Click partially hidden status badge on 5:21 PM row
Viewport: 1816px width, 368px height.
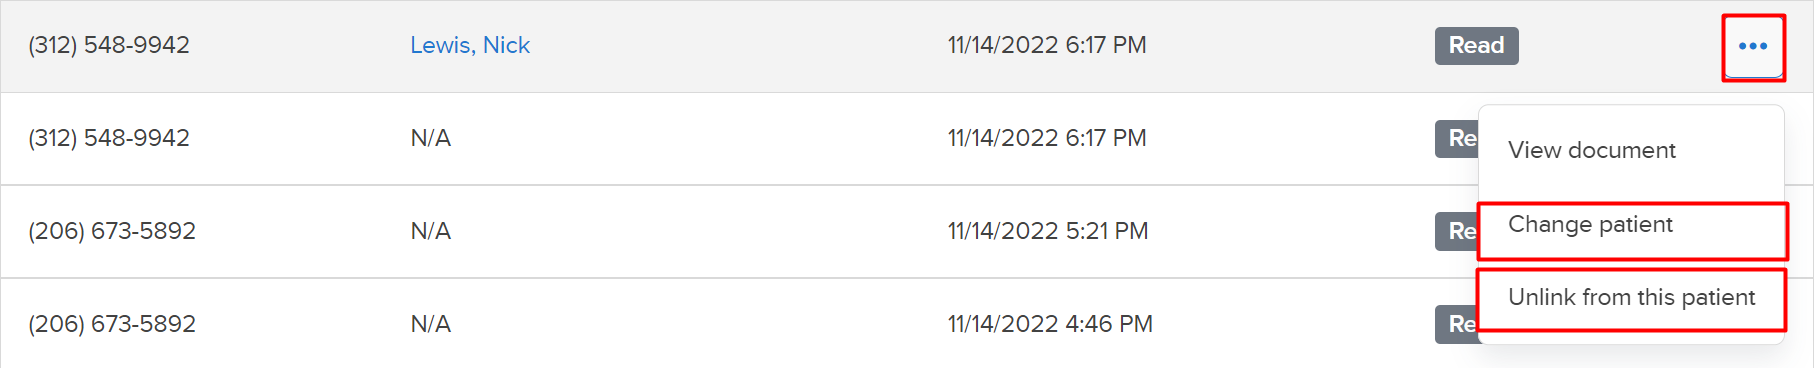pos(1457,231)
